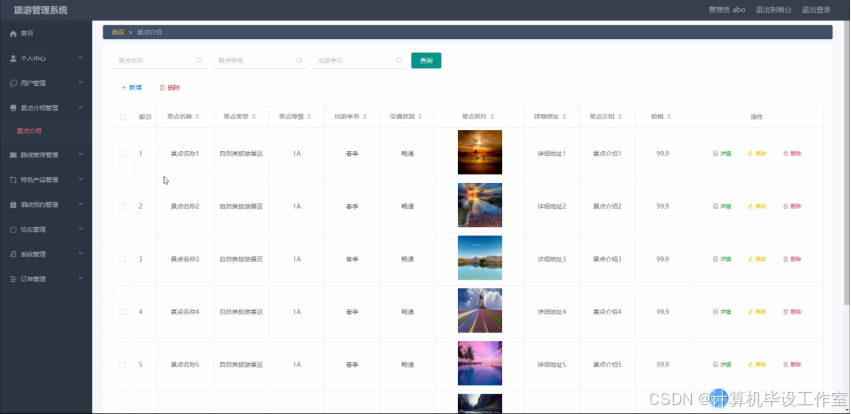The height and width of the screenshot is (414, 851).
Task: Expand the 个人中心 menu chevron
Action: 80,58
